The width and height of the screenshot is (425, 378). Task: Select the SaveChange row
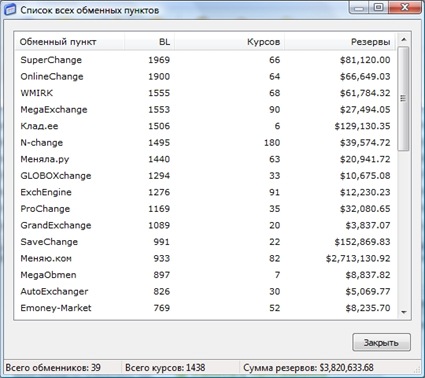[205, 242]
